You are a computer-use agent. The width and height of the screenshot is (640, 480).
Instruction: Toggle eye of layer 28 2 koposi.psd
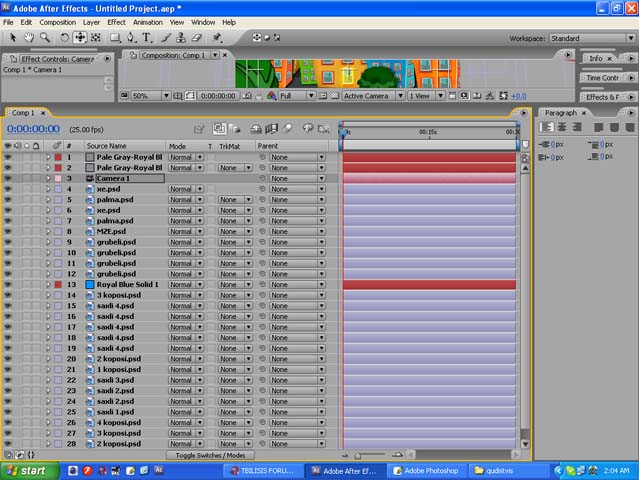tap(7, 444)
